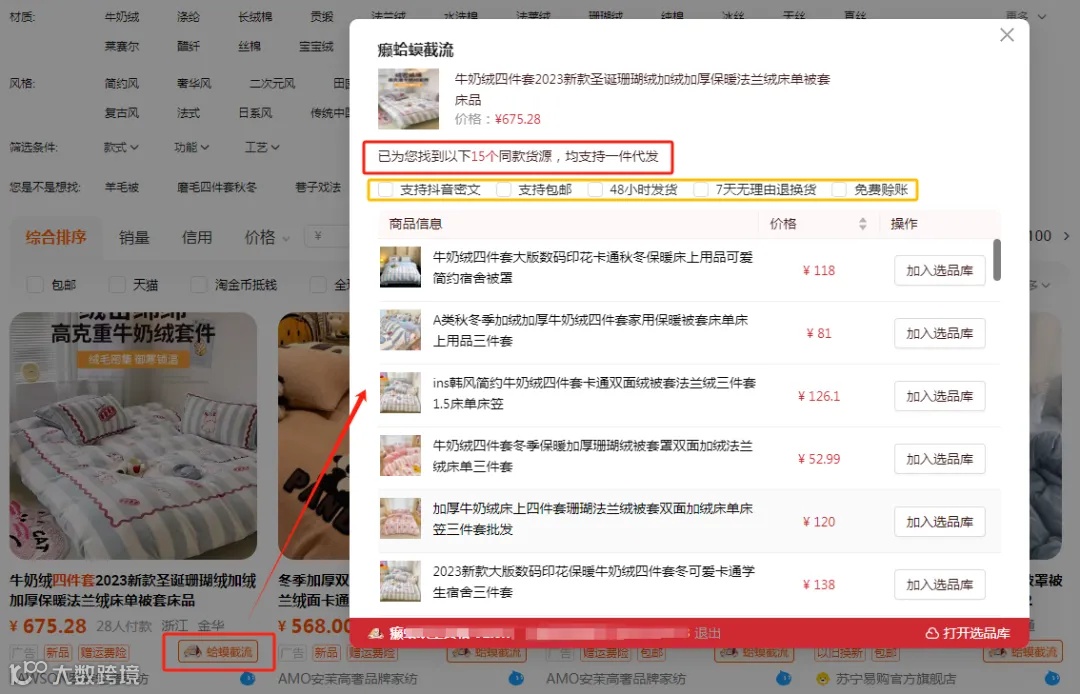Select the 信用 sorting tab
Image resolution: width=1080 pixels, height=694 pixels.
tap(197, 238)
